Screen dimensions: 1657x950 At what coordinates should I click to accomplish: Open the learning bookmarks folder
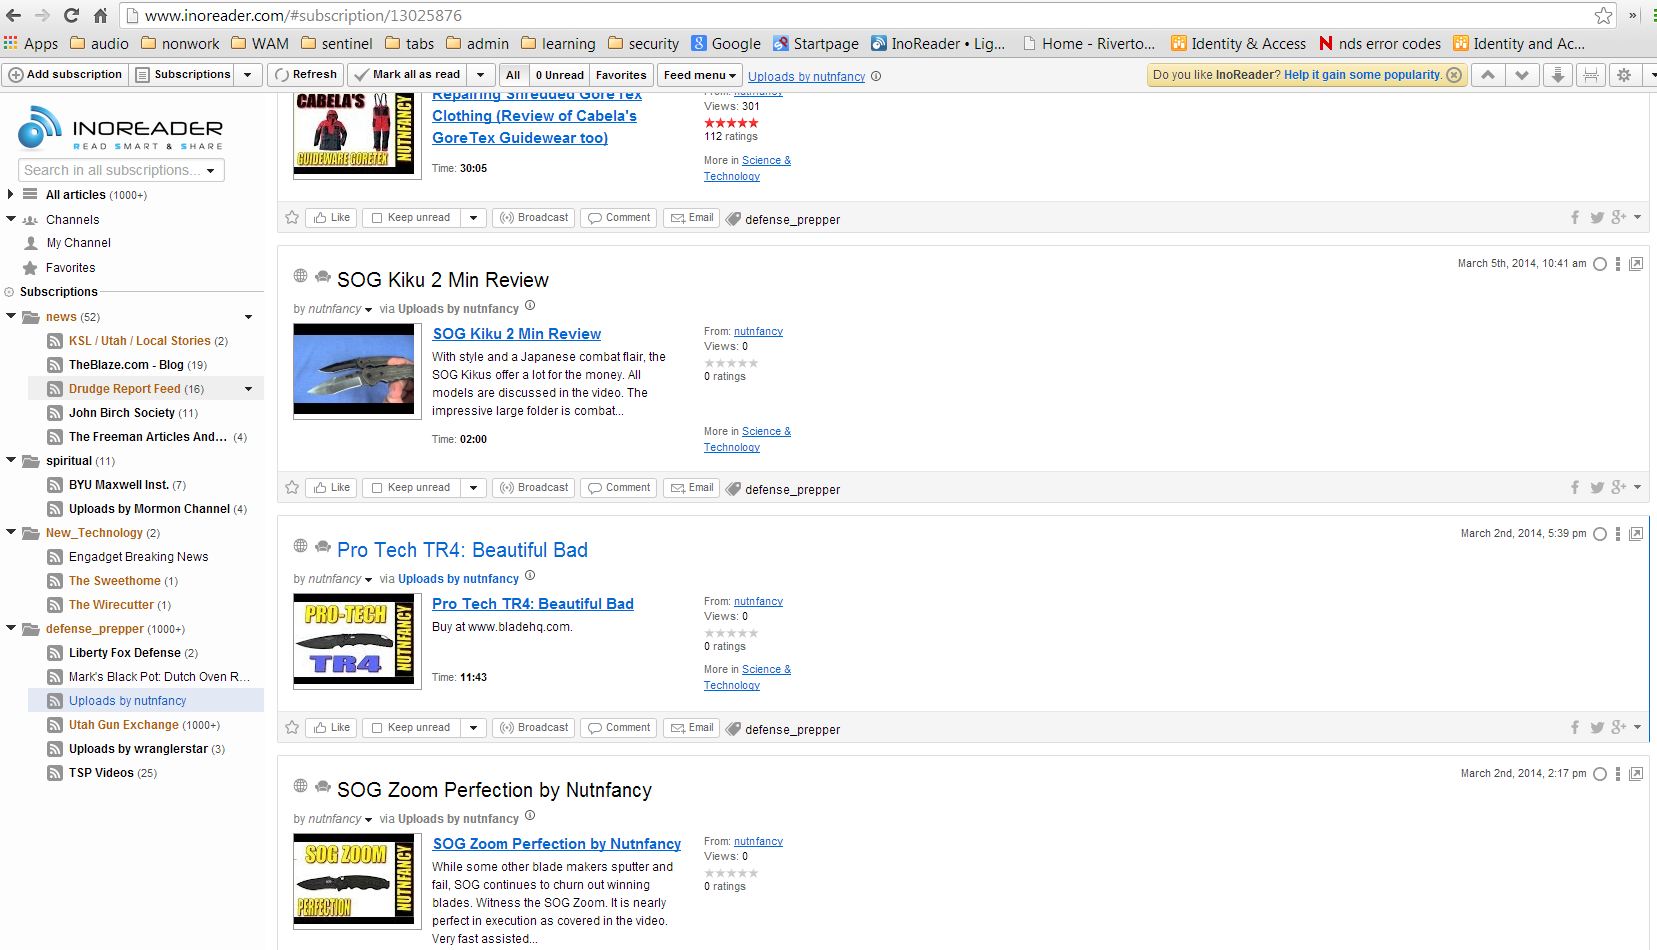tap(557, 44)
